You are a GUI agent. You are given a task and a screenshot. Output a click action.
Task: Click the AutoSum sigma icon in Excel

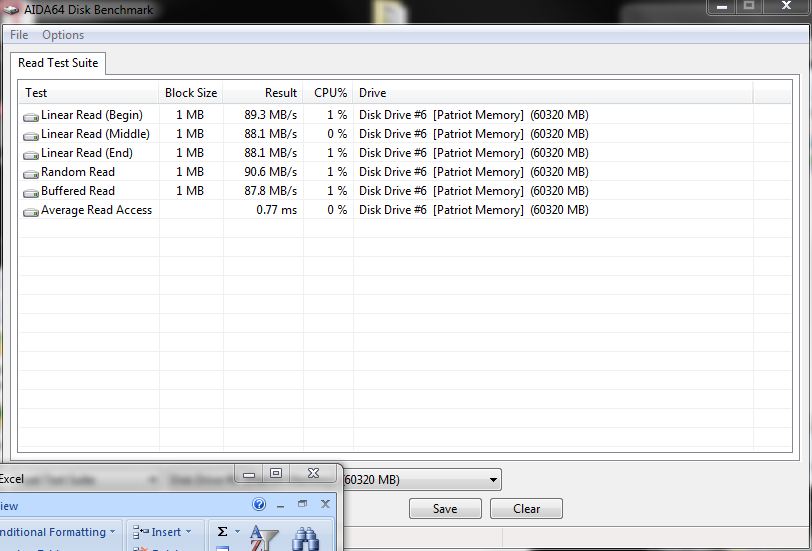(222, 532)
